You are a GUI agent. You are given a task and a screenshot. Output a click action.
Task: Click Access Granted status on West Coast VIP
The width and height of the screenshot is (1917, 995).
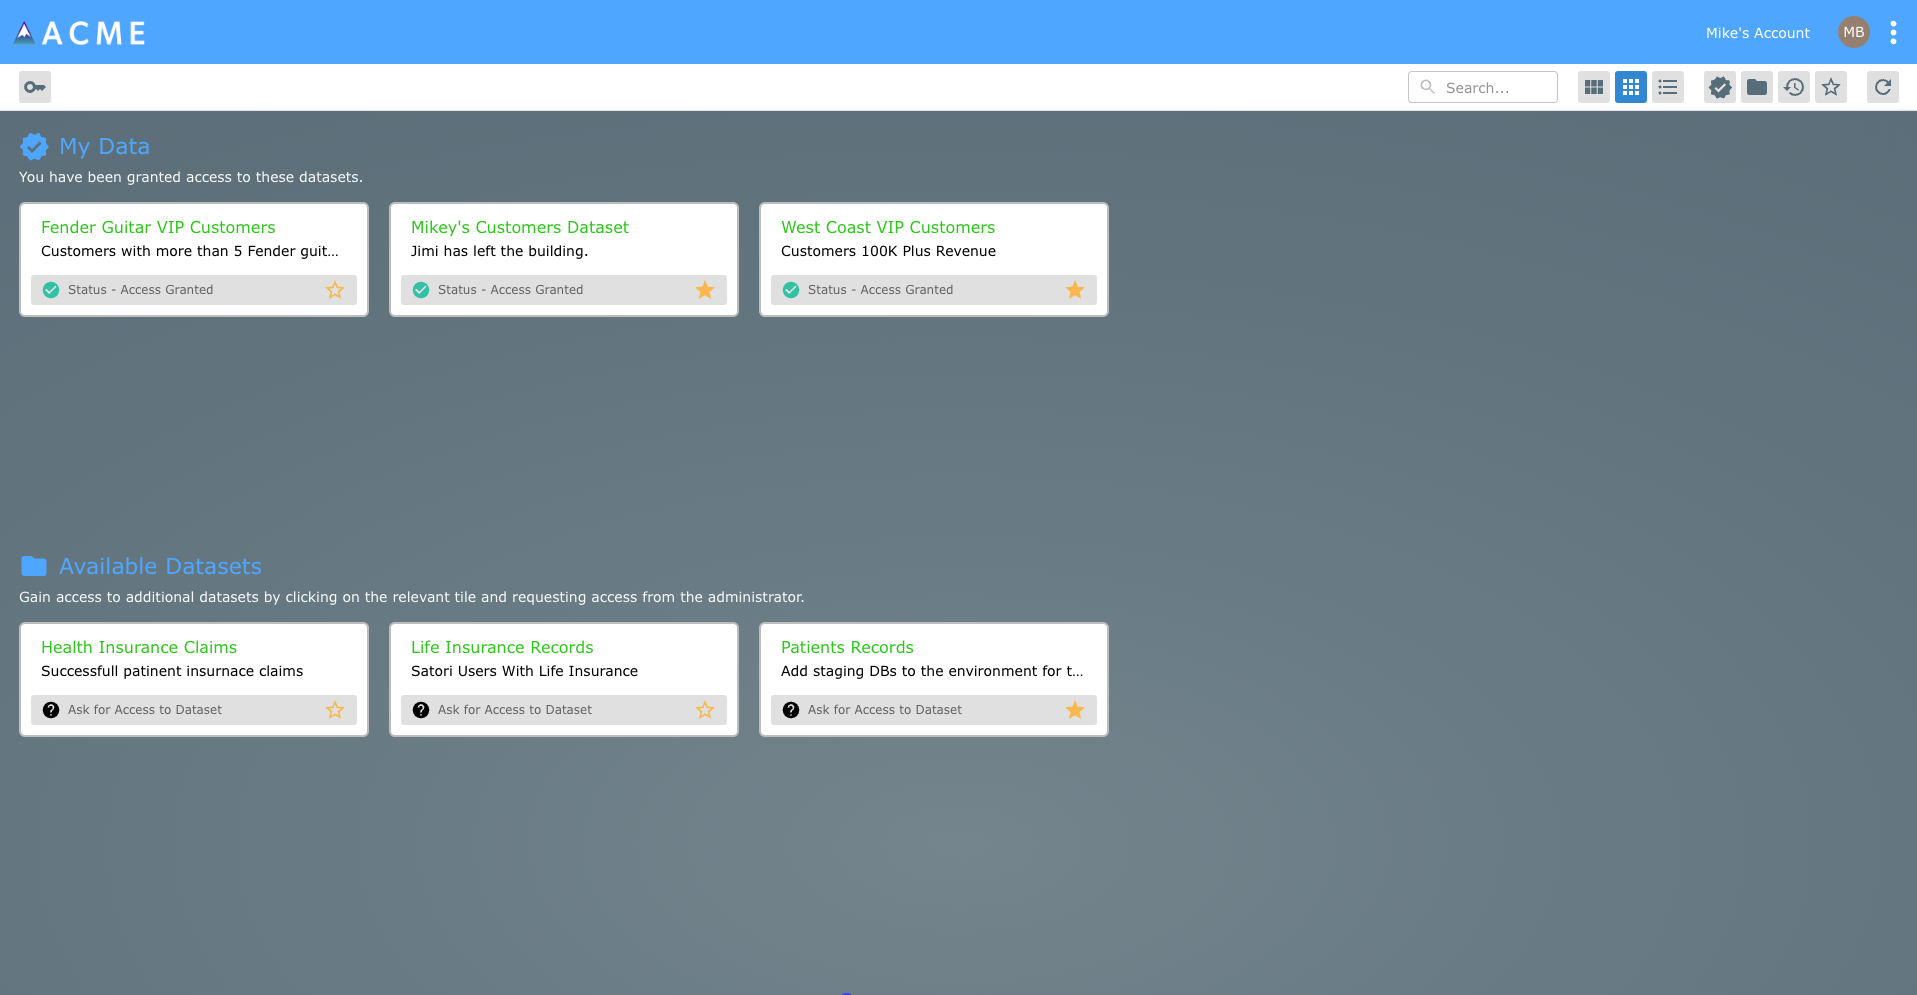click(880, 290)
